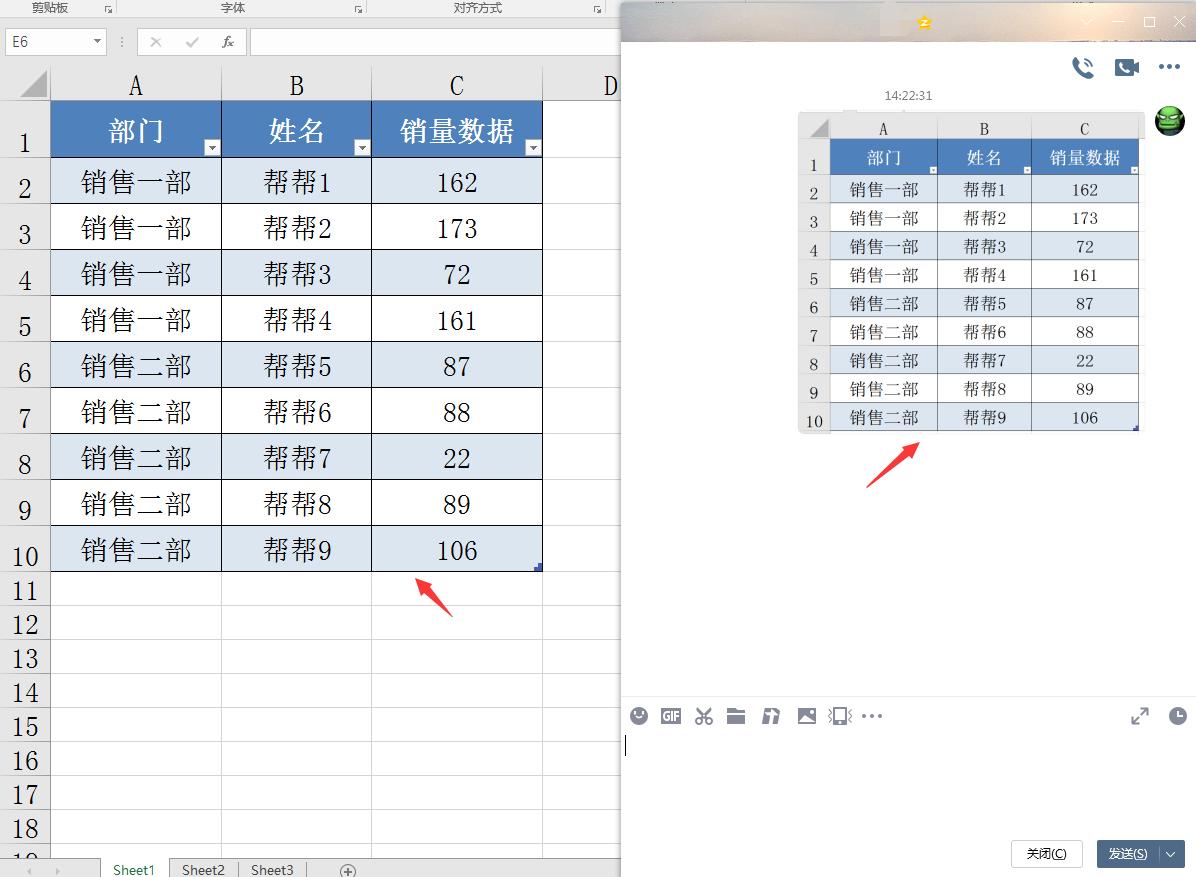
Task: Click the GIF button in chat toolbar
Action: point(671,716)
